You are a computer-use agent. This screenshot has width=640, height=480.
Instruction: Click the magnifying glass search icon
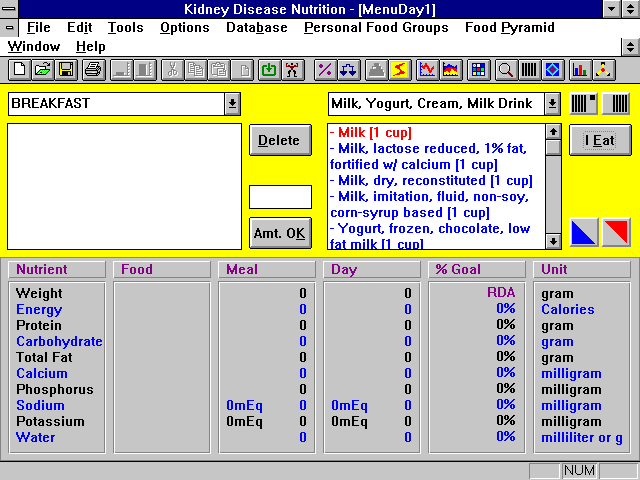(x=505, y=69)
